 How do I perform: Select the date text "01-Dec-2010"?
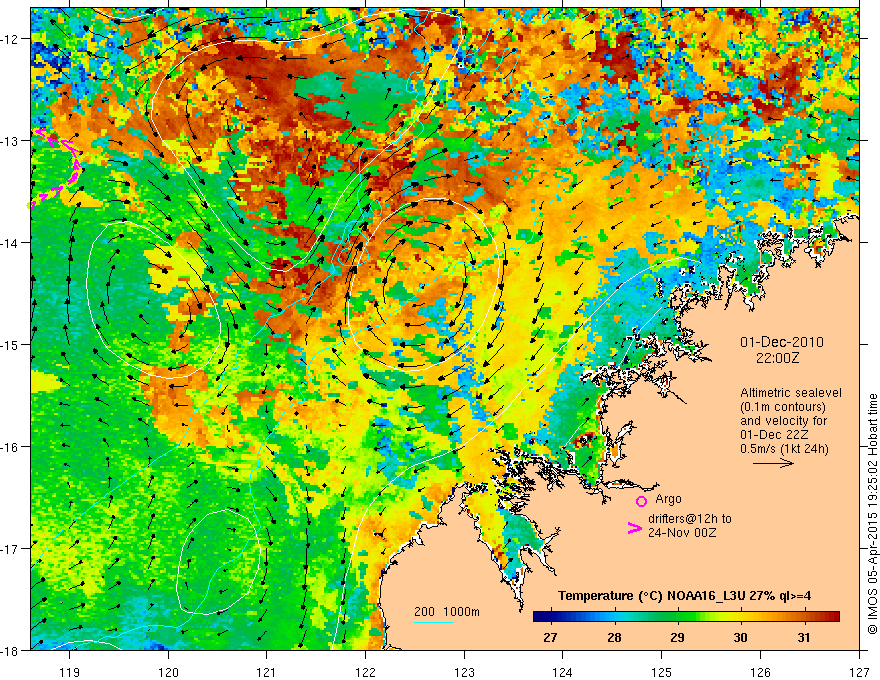pos(782,342)
